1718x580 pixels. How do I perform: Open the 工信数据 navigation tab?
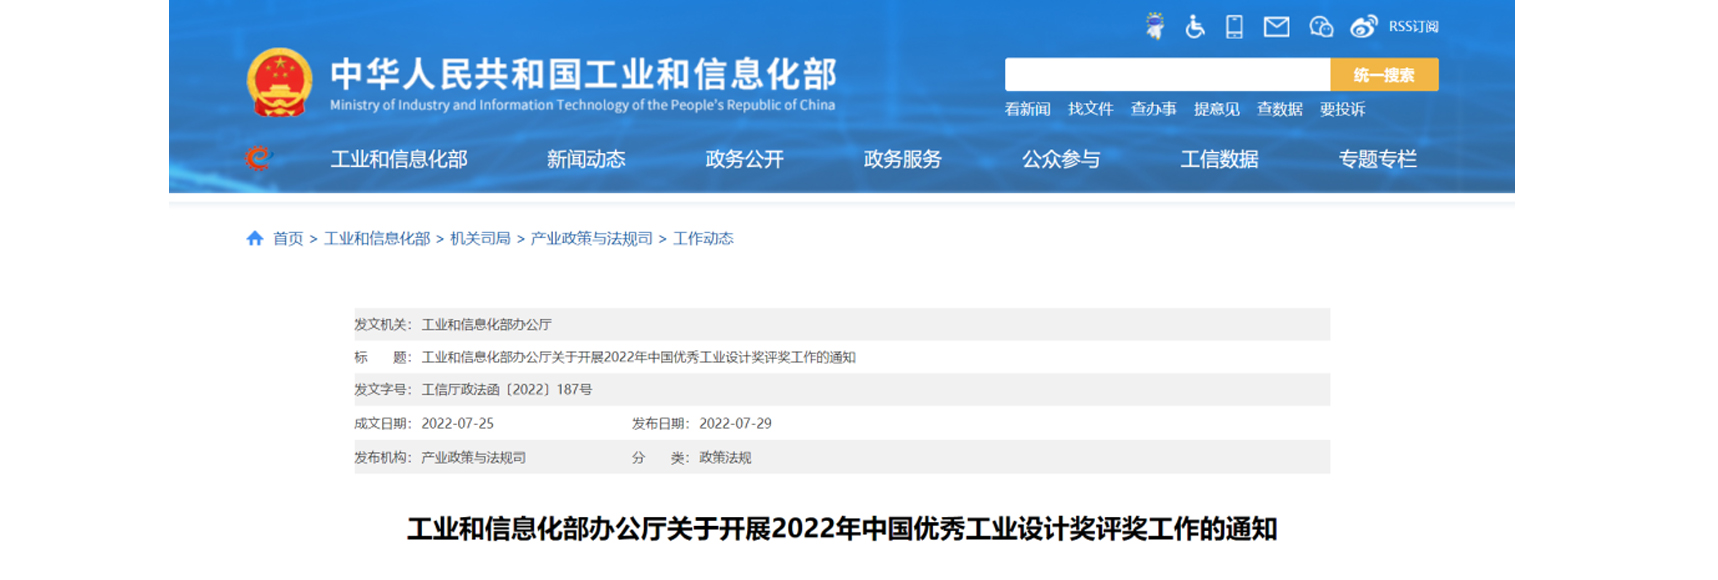click(x=1219, y=159)
